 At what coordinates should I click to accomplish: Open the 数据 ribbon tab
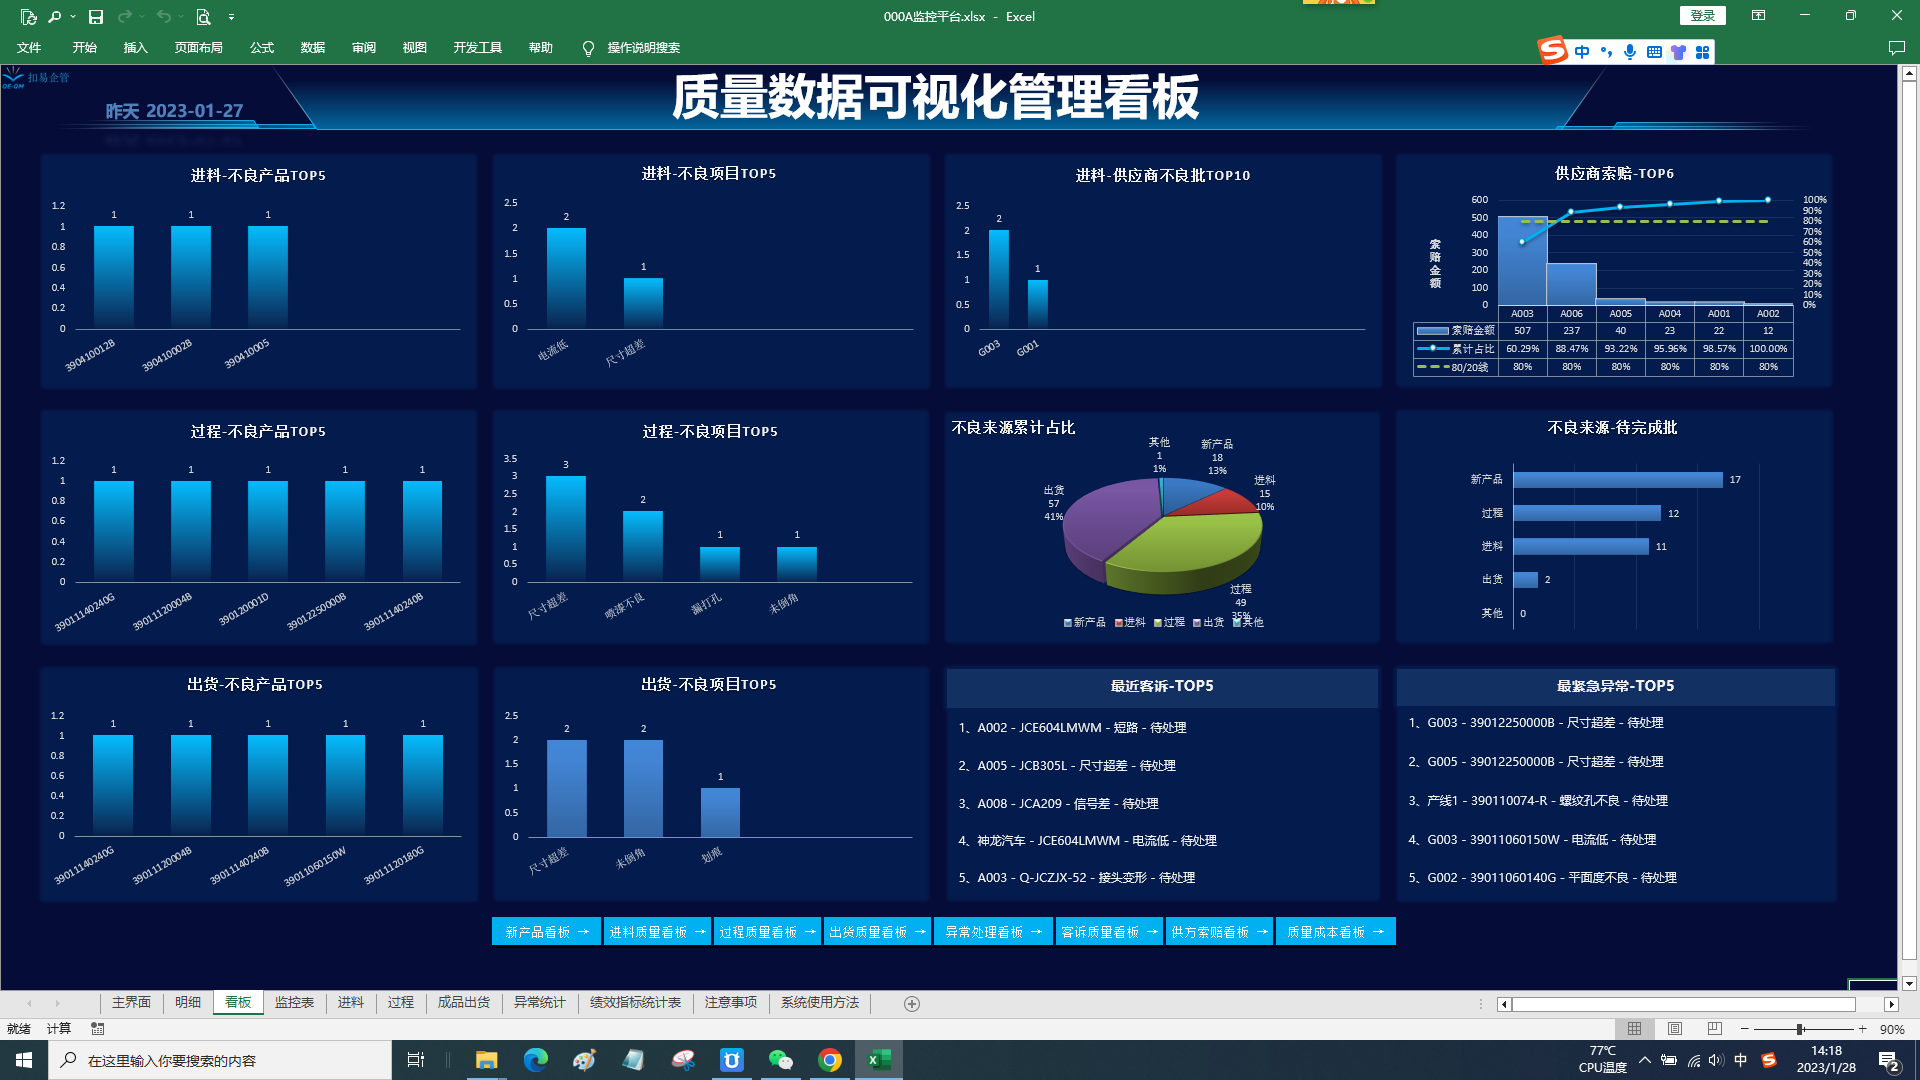point(312,48)
